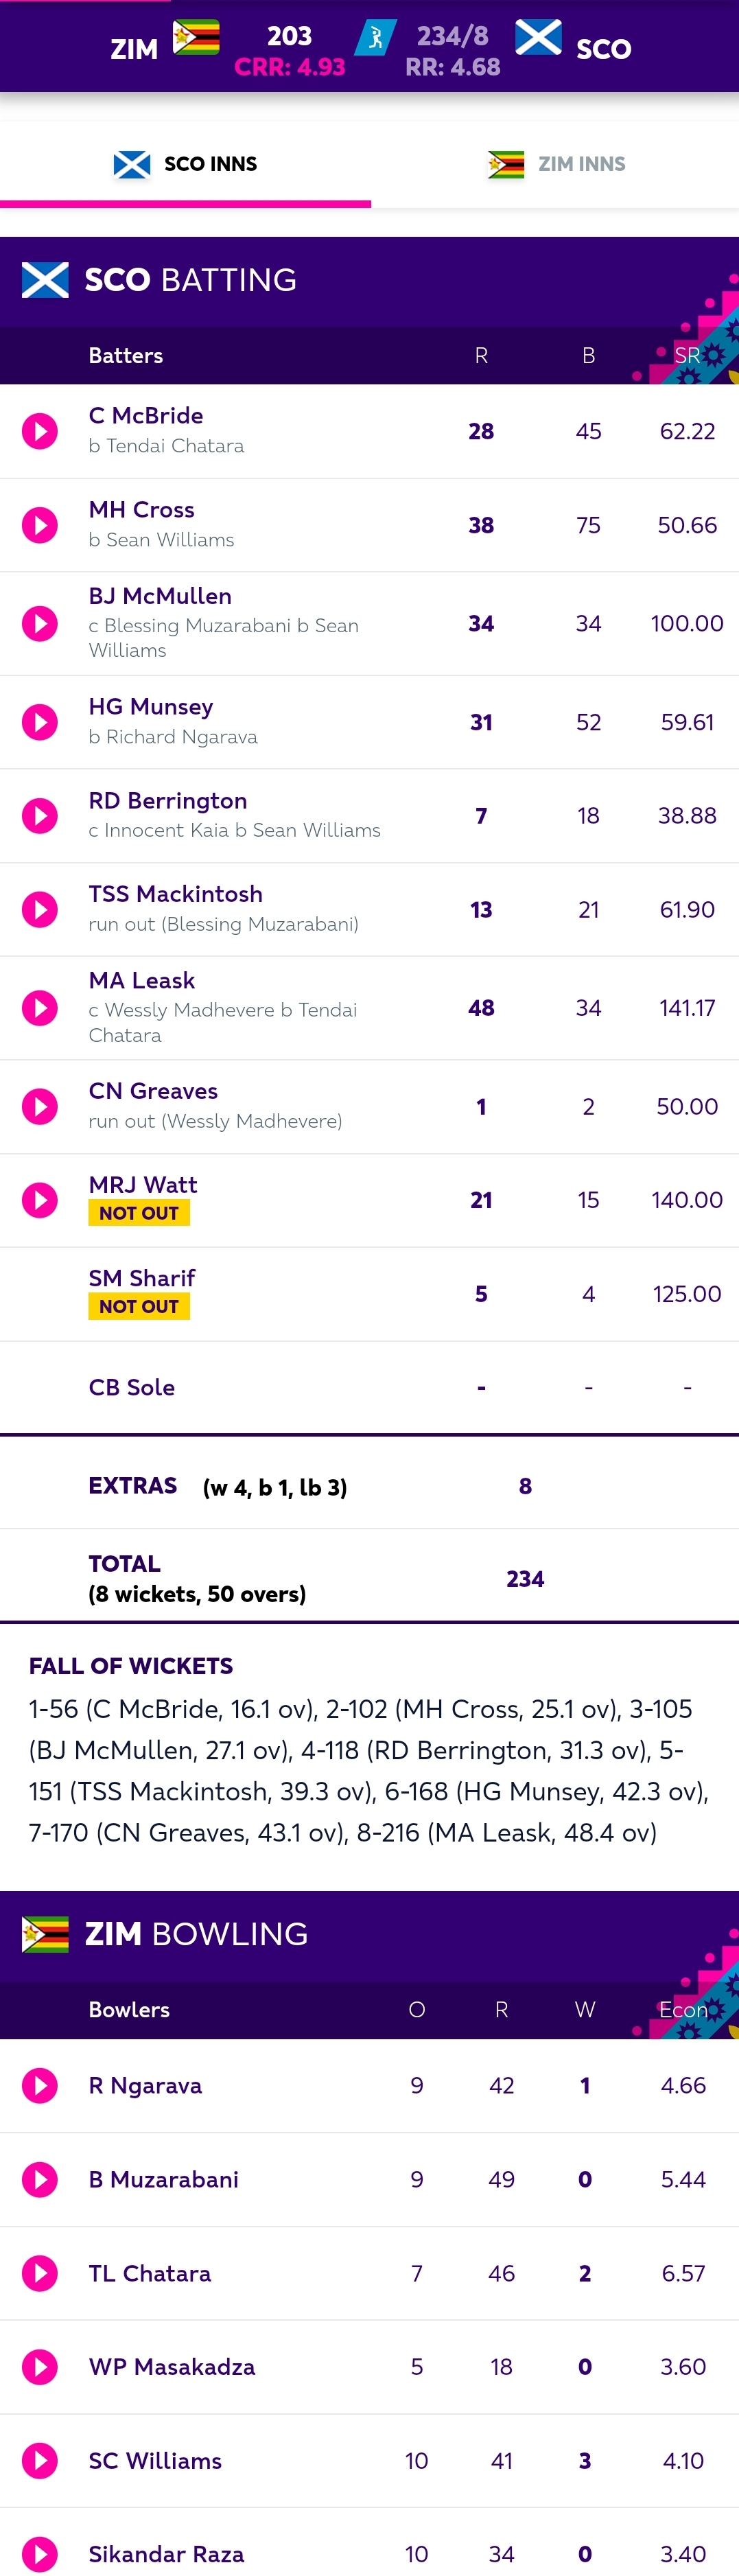Play R Ngarava bowling highlights
The width and height of the screenshot is (739, 2576).
point(40,2085)
